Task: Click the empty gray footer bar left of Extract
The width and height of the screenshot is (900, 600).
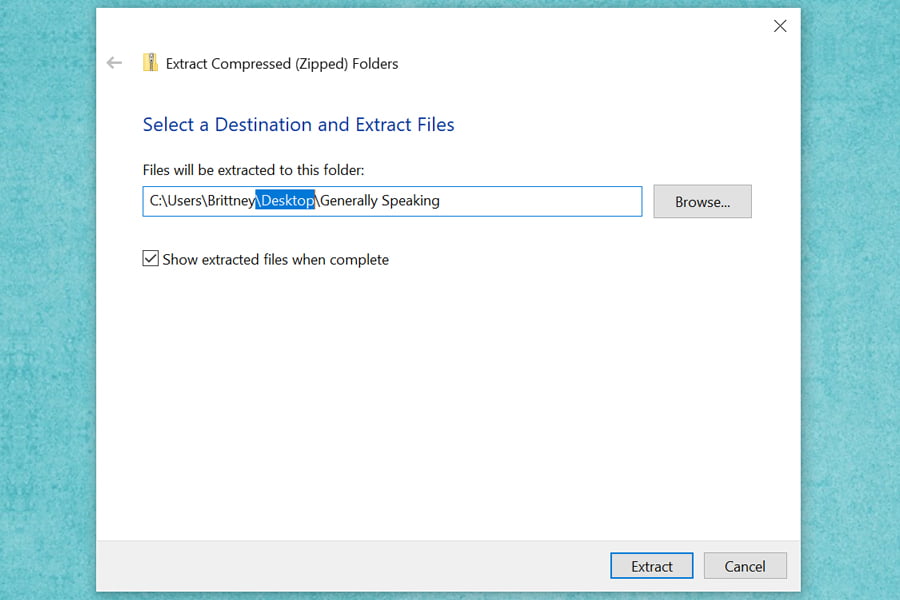Action: click(344, 566)
